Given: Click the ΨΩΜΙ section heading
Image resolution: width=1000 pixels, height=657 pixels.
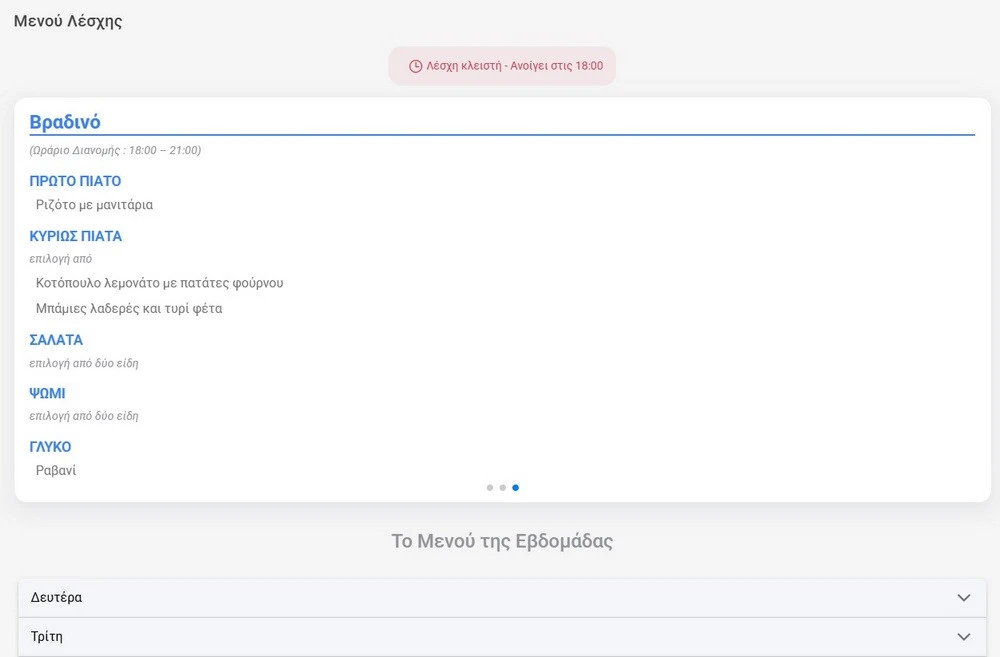Looking at the screenshot, I should pos(47,394).
